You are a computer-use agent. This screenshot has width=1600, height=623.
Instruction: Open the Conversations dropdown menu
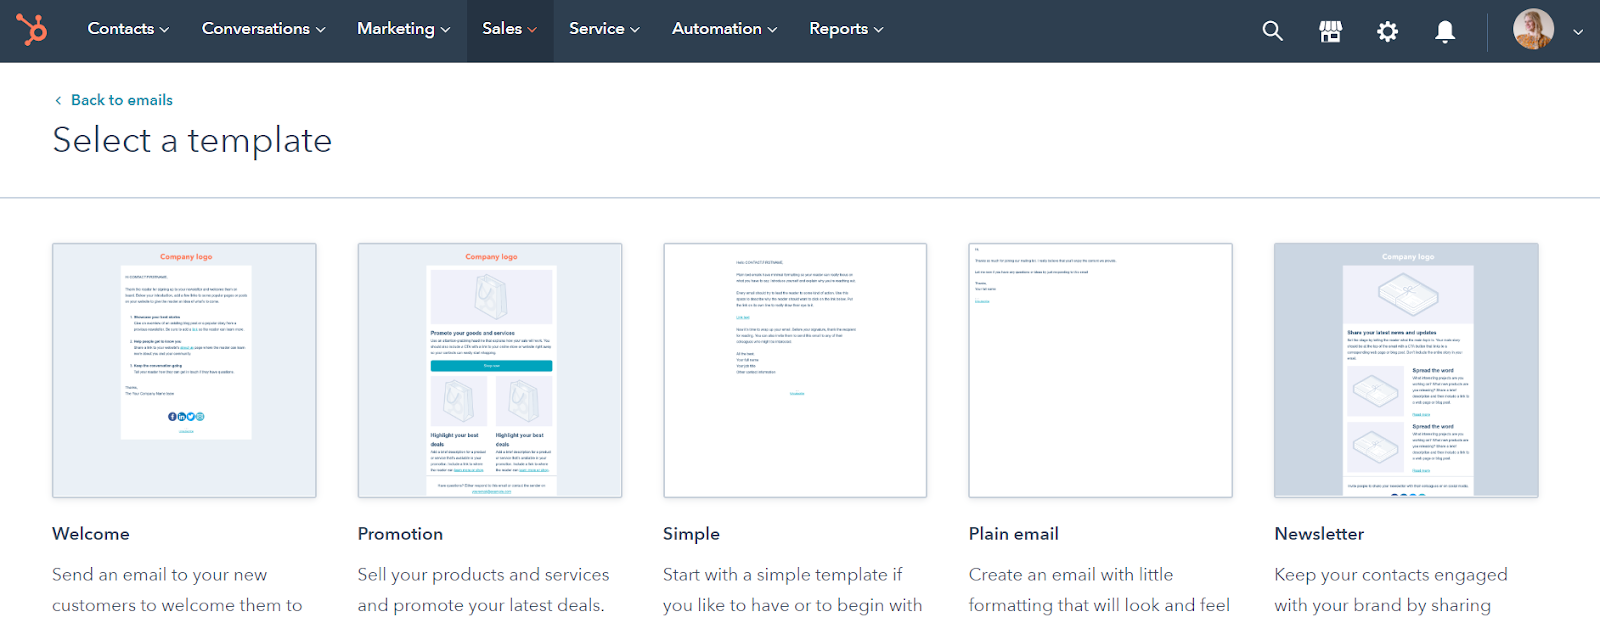tap(263, 29)
